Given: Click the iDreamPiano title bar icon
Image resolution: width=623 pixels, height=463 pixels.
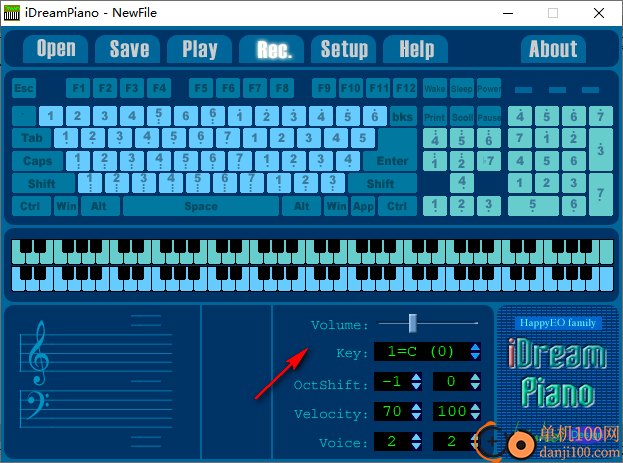Looking at the screenshot, I should (x=12, y=13).
